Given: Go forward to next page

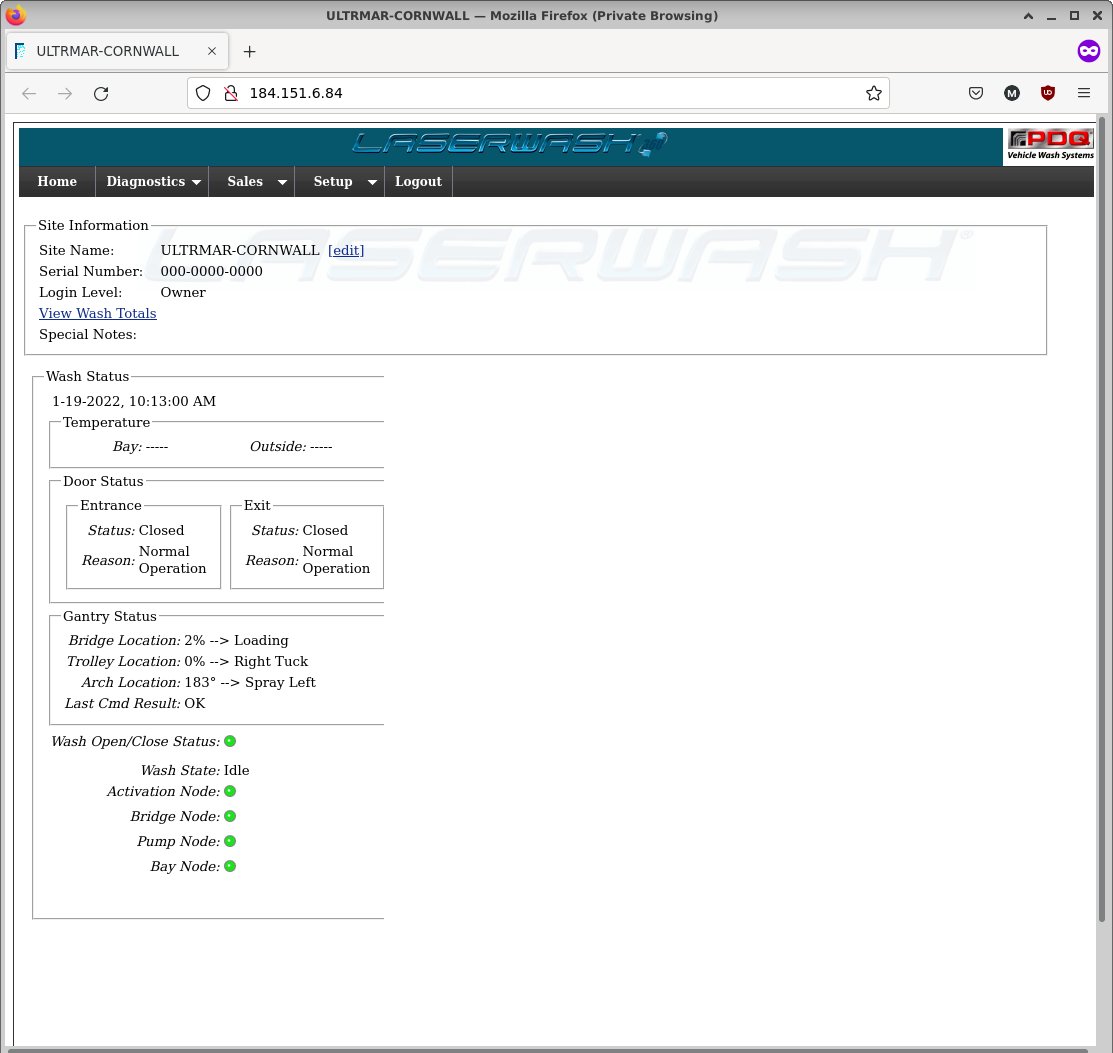Looking at the screenshot, I should click(65, 94).
